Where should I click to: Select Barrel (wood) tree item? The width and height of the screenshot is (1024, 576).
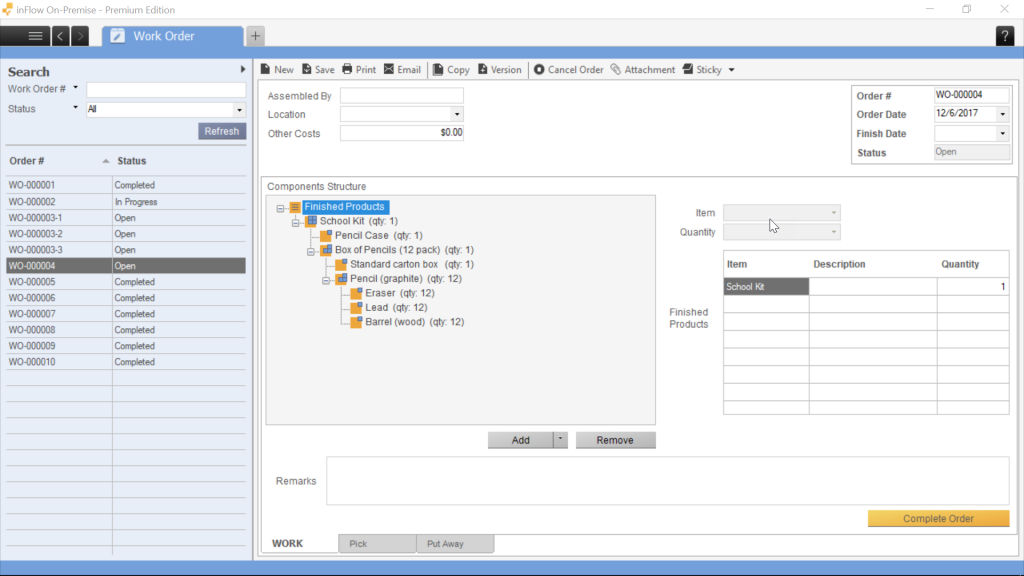(x=415, y=321)
